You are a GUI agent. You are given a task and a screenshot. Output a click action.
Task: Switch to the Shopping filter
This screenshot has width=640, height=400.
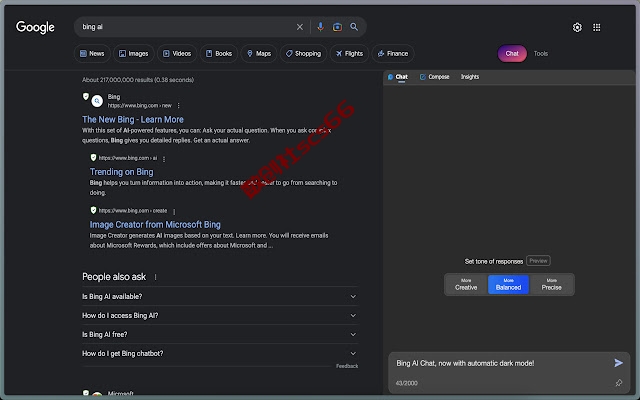pos(303,53)
